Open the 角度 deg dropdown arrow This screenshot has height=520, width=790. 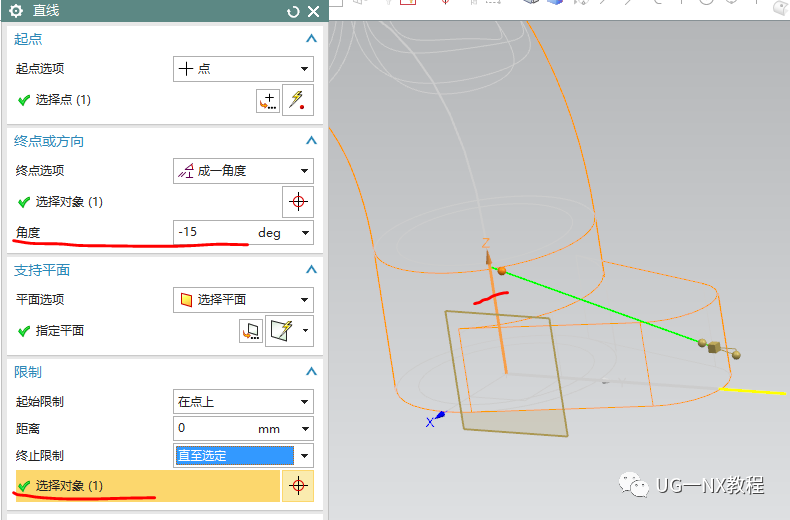click(x=305, y=233)
